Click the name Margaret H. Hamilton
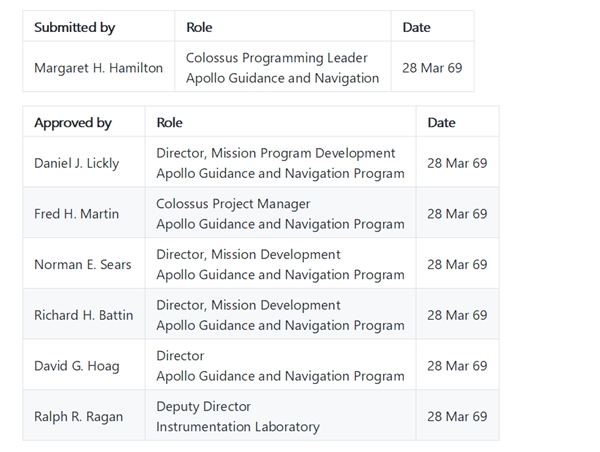 98,68
